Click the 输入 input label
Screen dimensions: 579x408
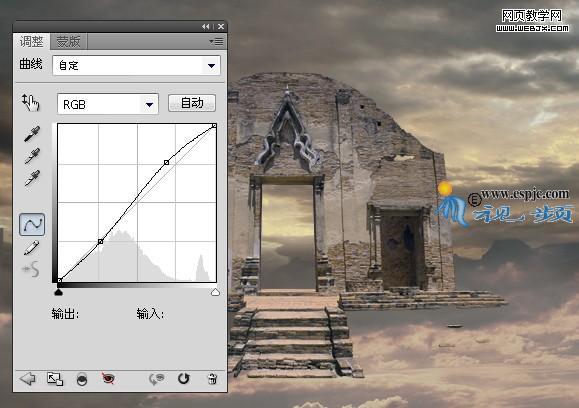(x=150, y=314)
